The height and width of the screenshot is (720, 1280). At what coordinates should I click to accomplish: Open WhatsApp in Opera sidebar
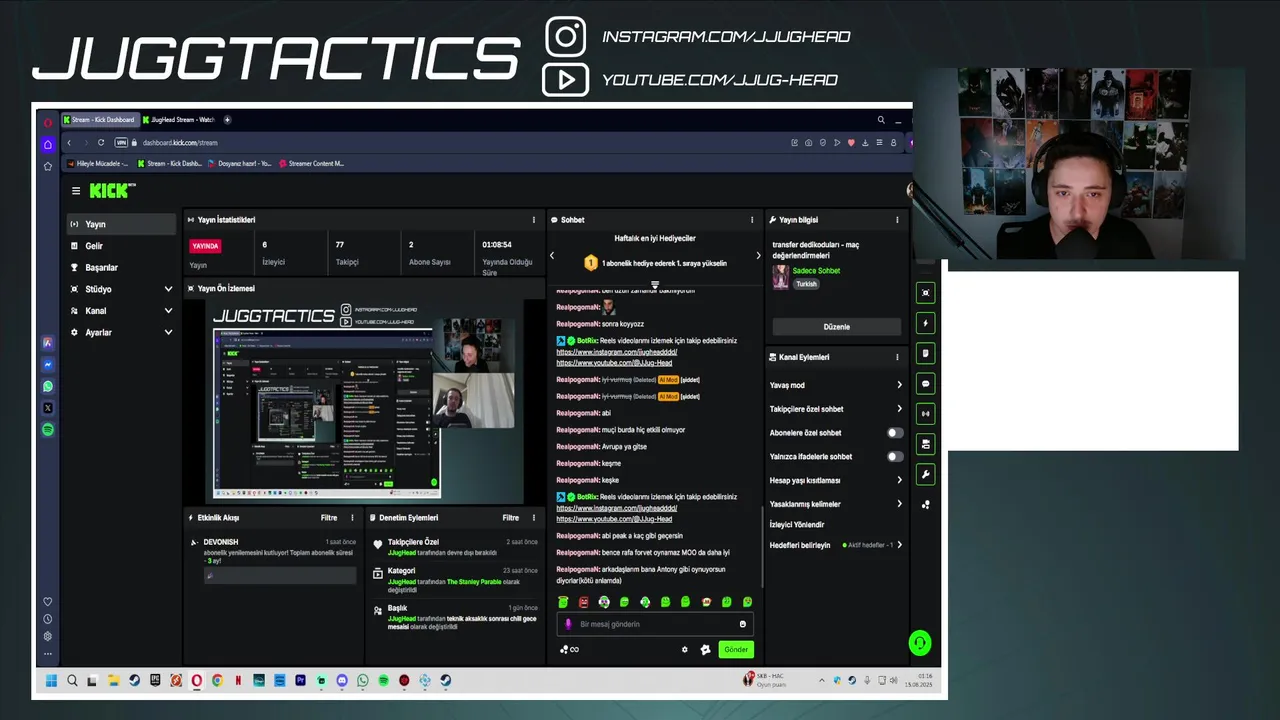click(47, 386)
